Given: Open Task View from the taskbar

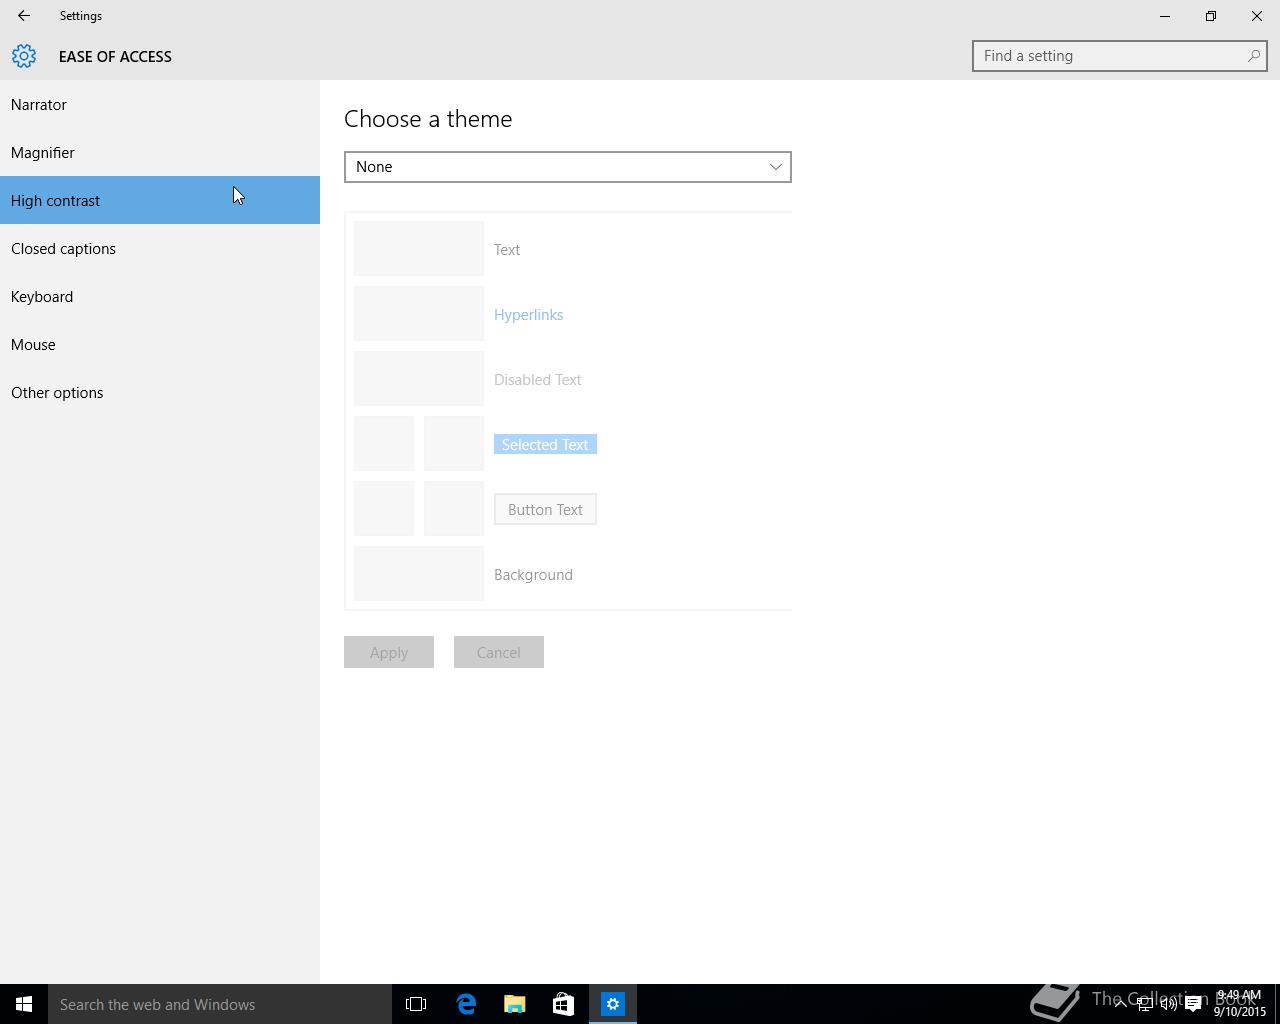Looking at the screenshot, I should (x=416, y=1004).
